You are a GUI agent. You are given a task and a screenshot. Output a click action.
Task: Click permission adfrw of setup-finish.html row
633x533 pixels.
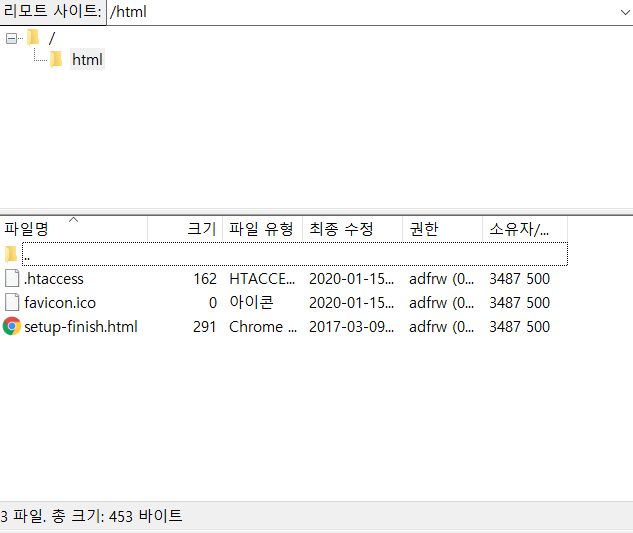[441, 327]
